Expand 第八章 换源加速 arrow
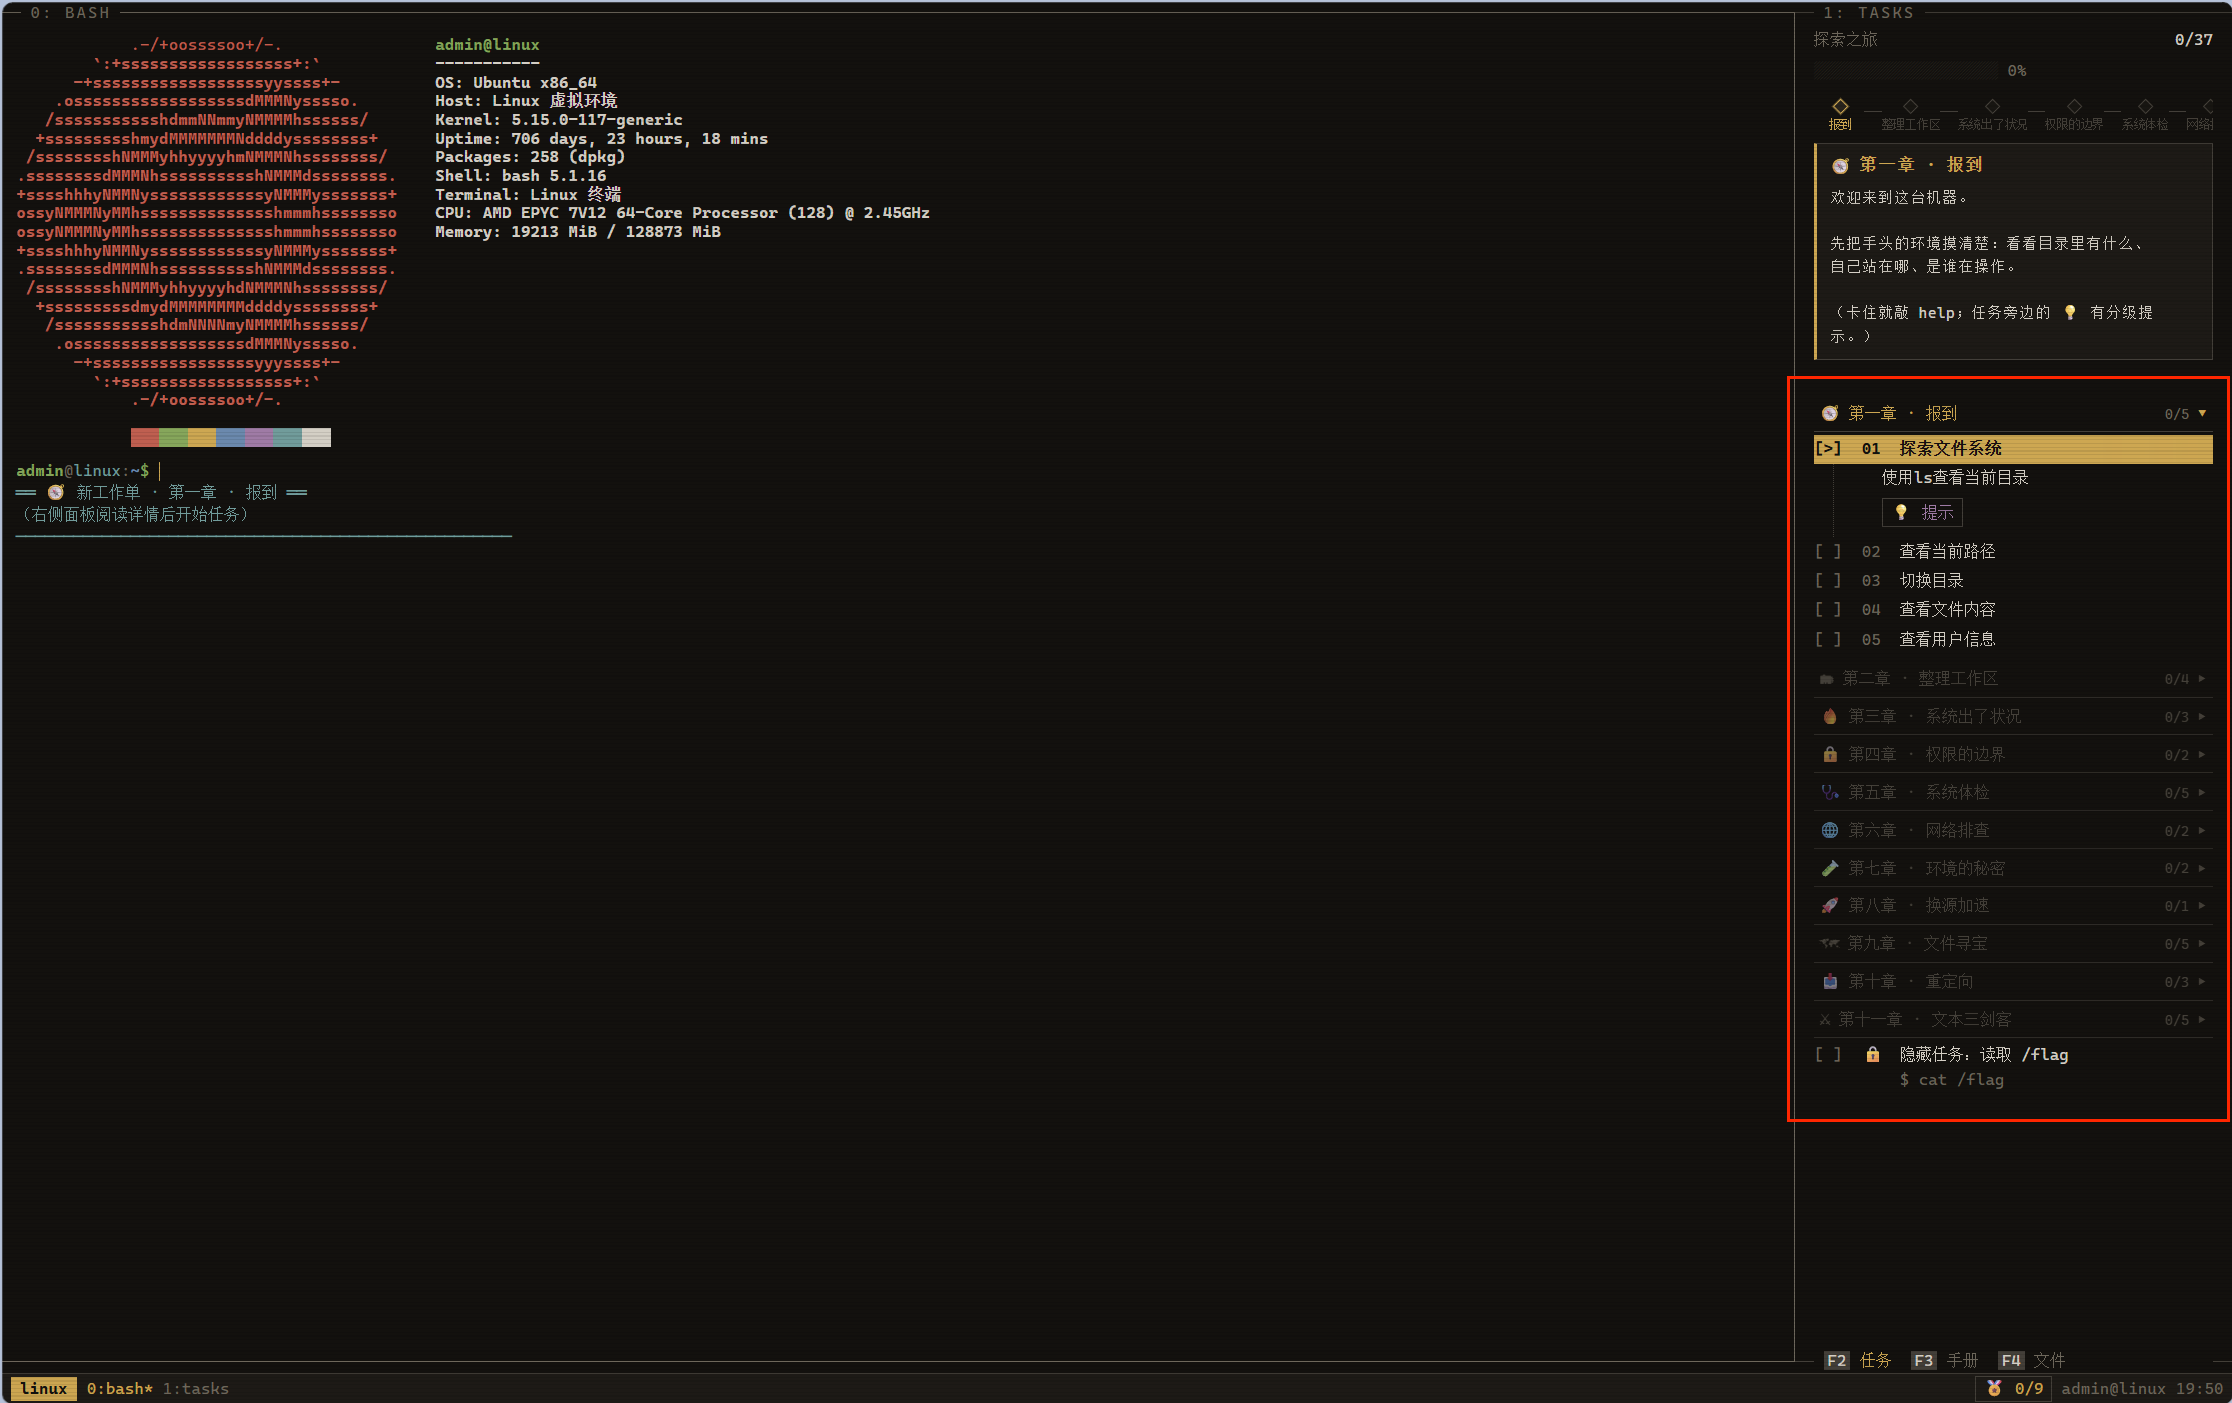2232x1403 pixels. click(x=2202, y=905)
